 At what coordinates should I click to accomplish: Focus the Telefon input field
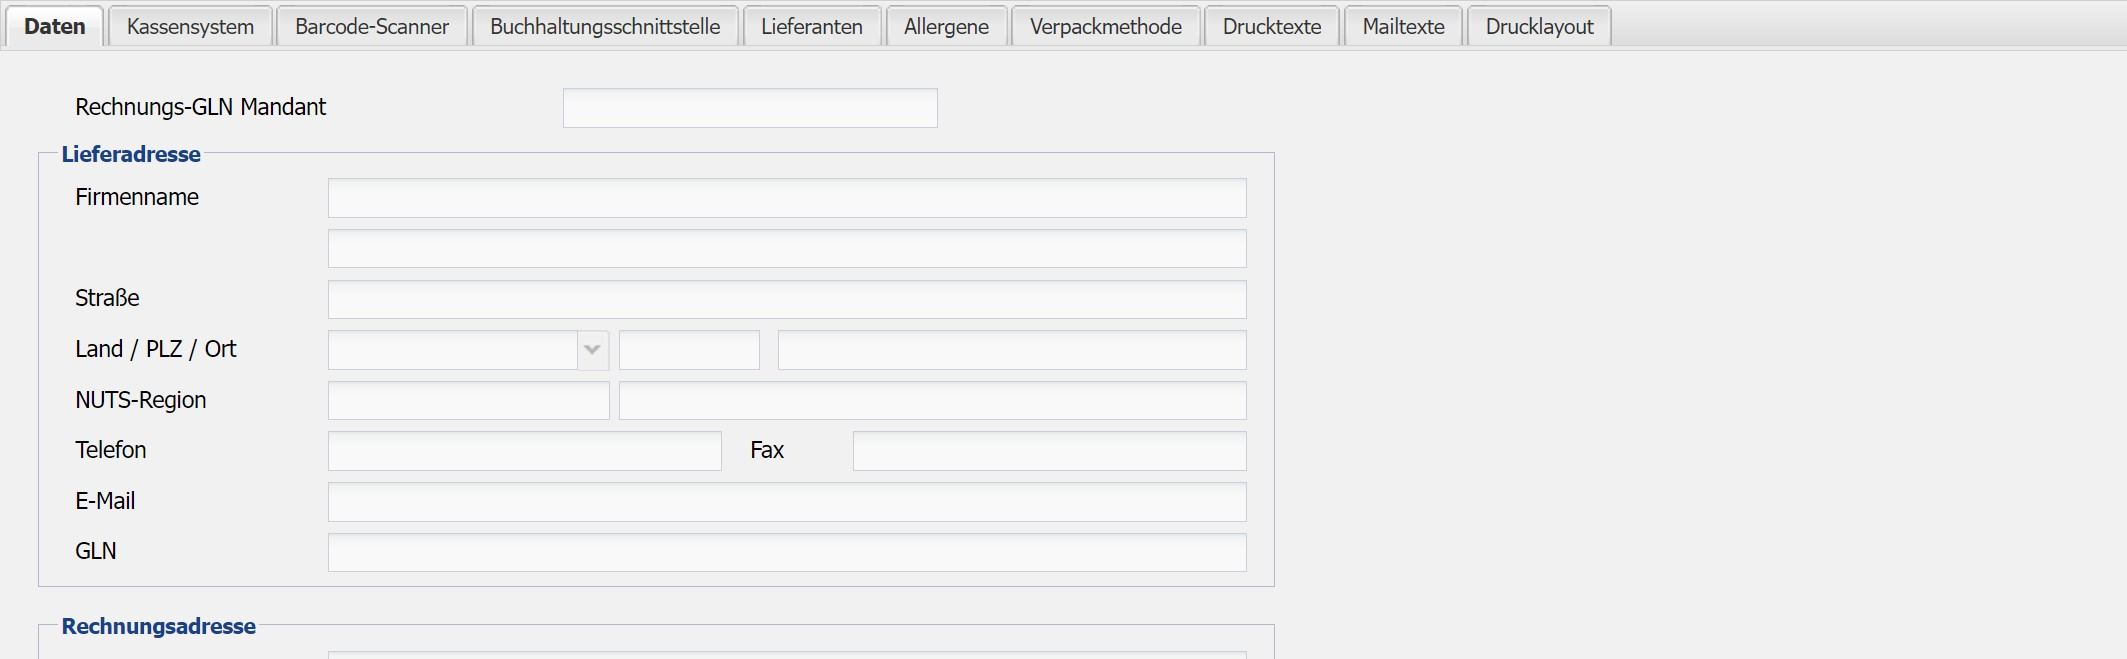[524, 451]
